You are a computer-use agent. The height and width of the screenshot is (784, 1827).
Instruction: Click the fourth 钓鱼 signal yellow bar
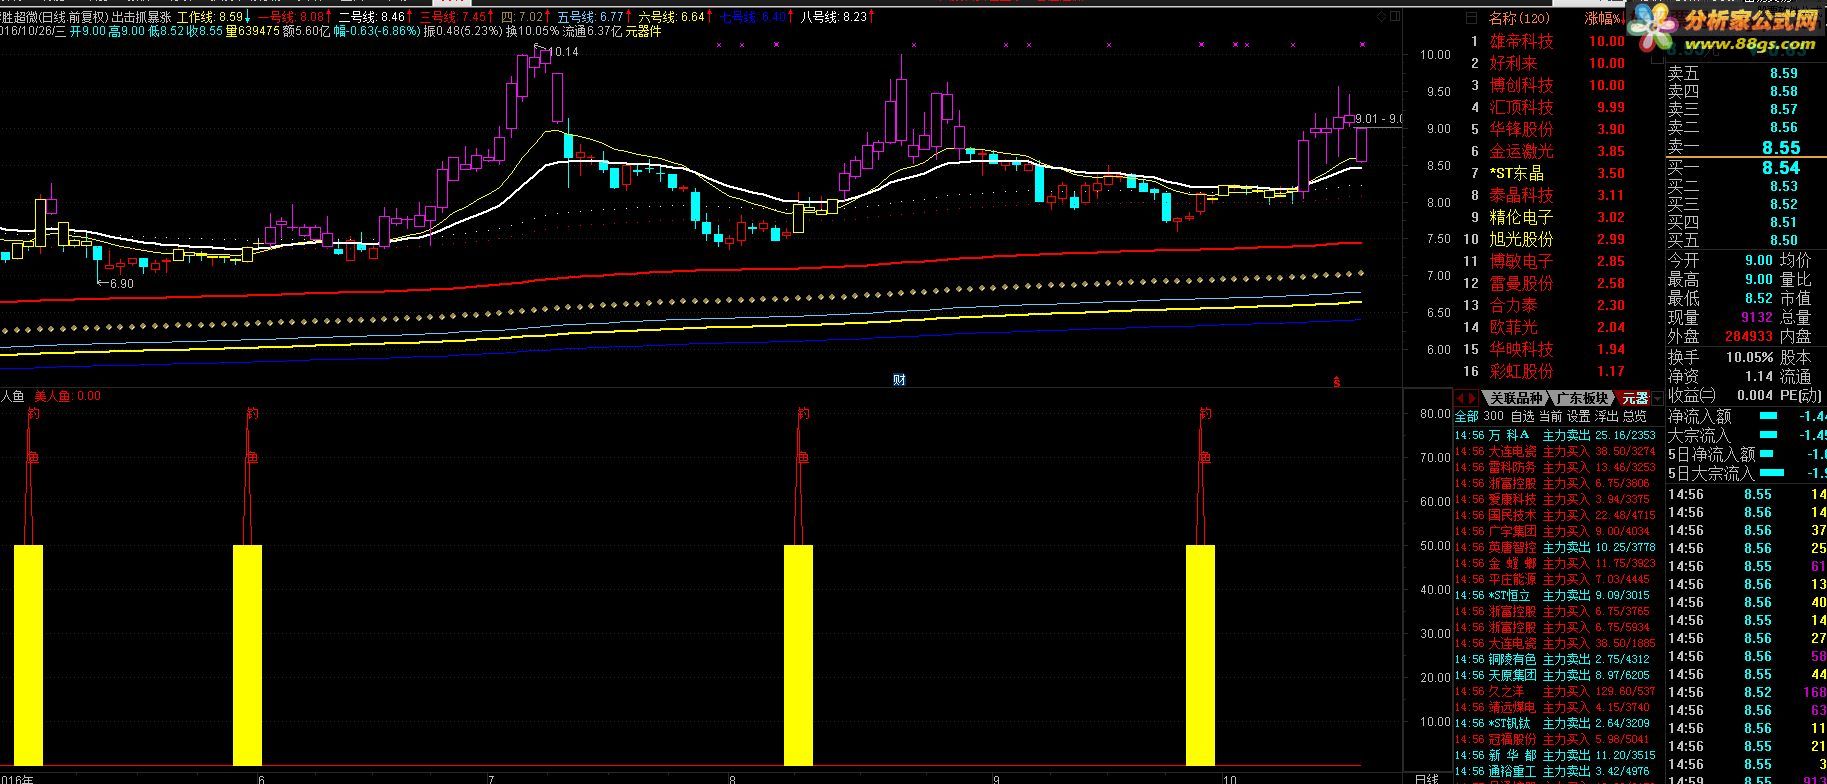coord(1200,655)
